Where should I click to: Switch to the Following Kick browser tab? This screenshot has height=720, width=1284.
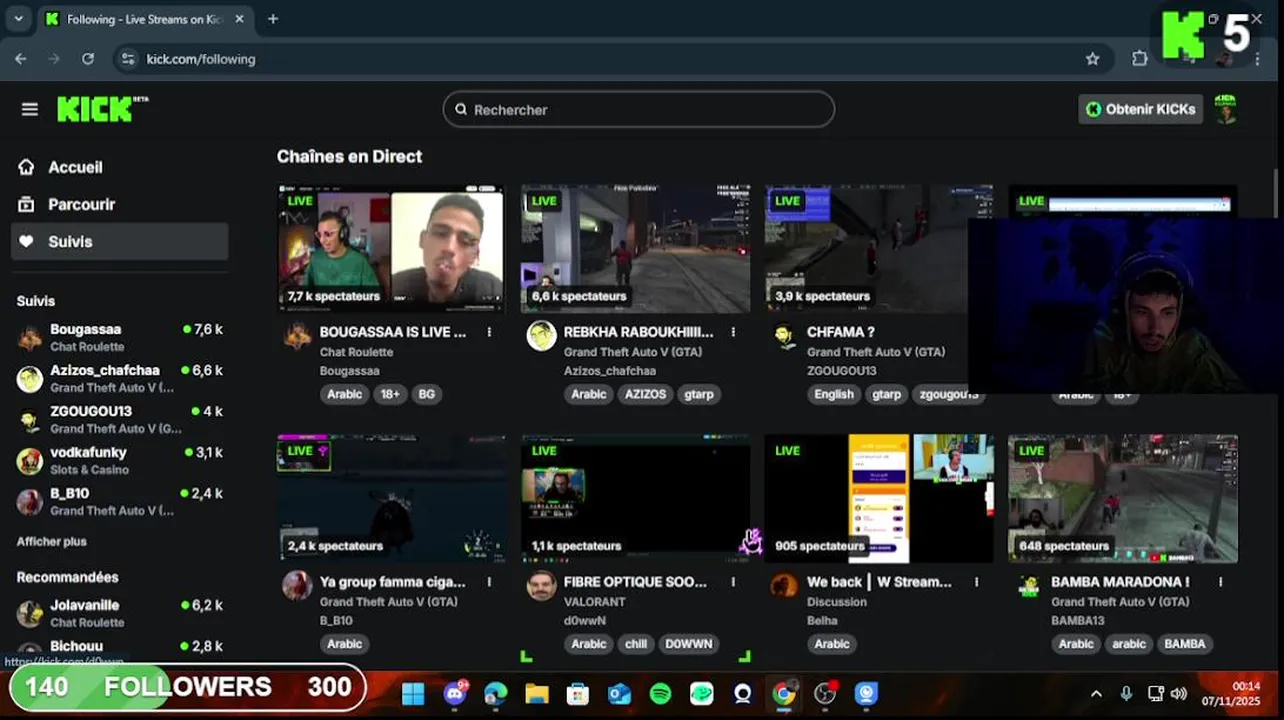(143, 19)
